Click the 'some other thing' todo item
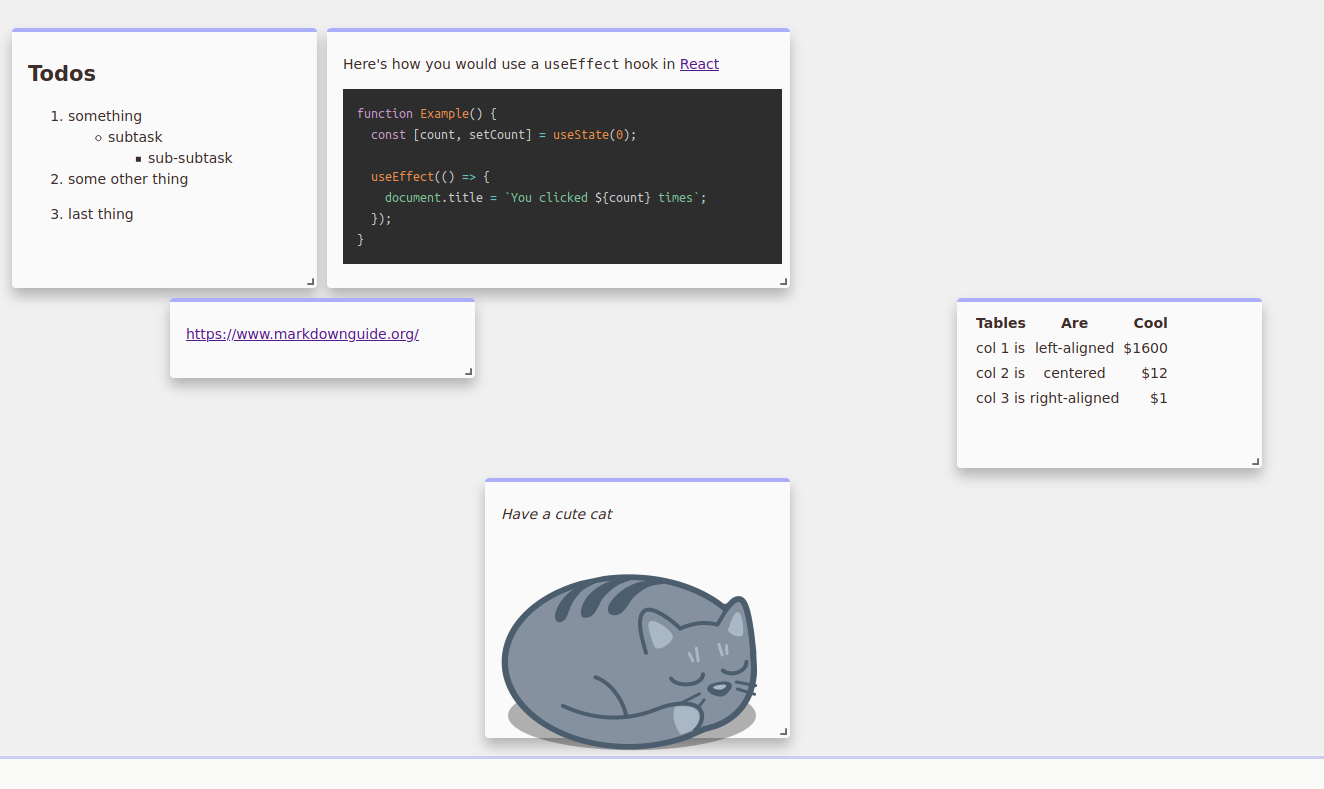 coord(128,179)
